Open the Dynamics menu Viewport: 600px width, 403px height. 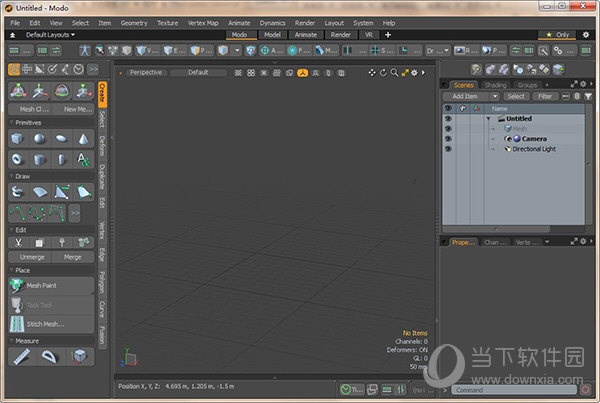(x=272, y=23)
